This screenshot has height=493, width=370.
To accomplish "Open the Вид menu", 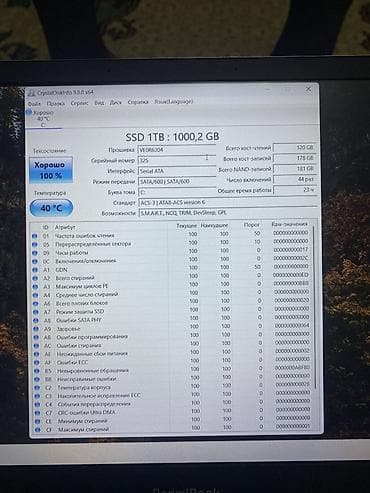I will click(x=99, y=103).
